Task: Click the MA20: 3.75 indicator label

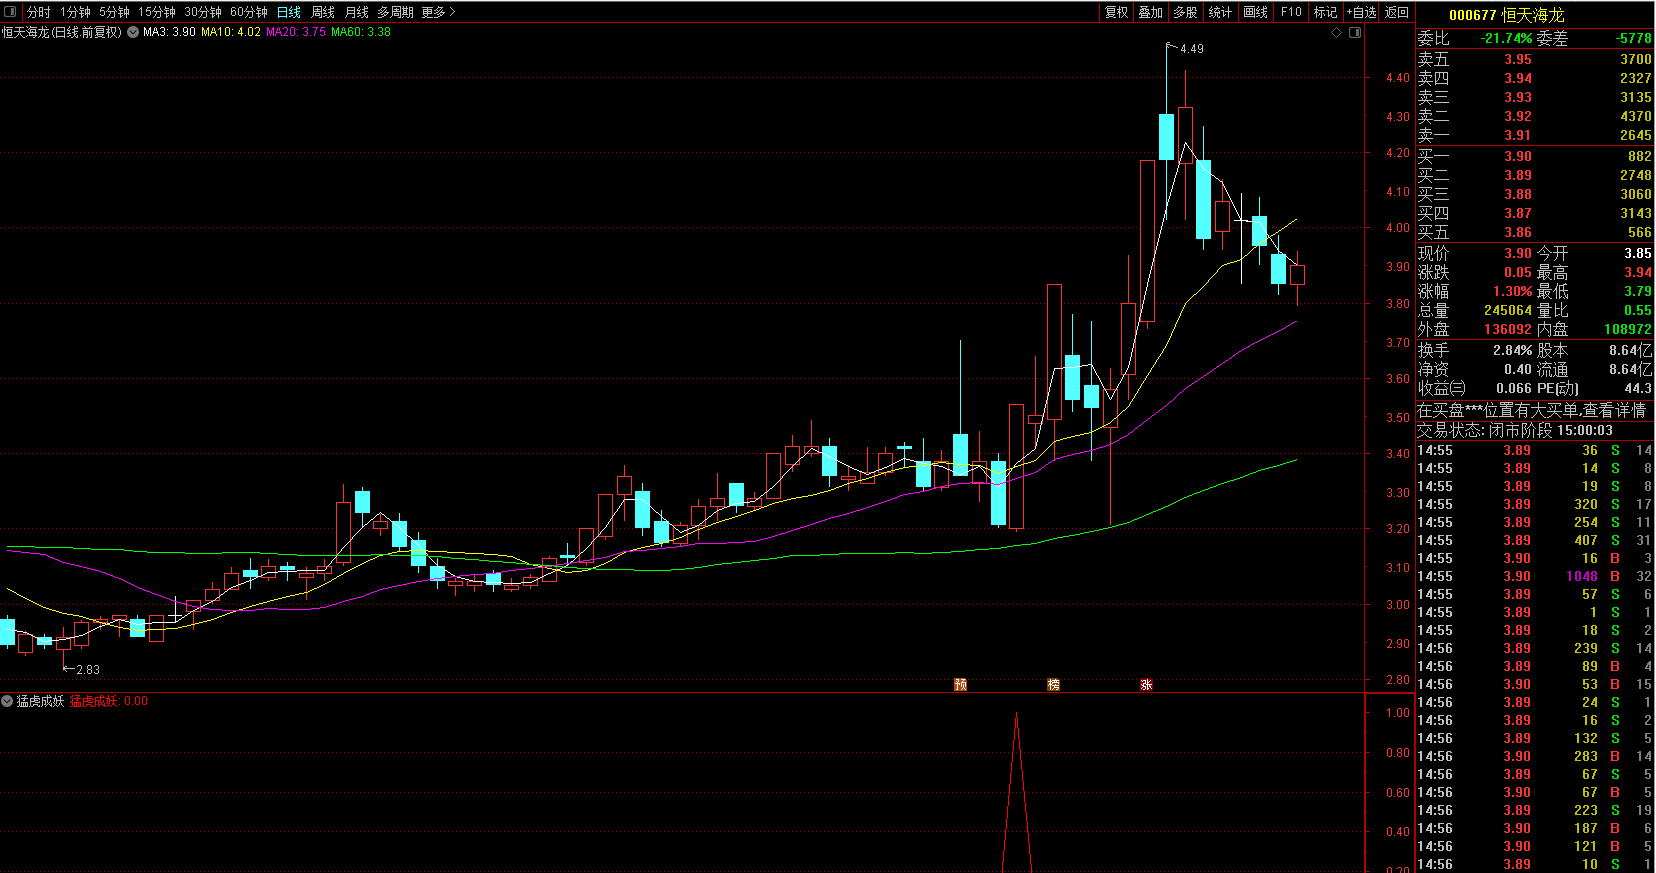Action: point(296,32)
